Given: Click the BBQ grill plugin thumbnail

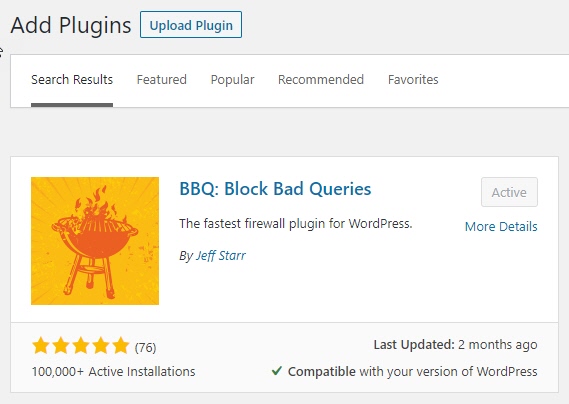Looking at the screenshot, I should (95, 241).
